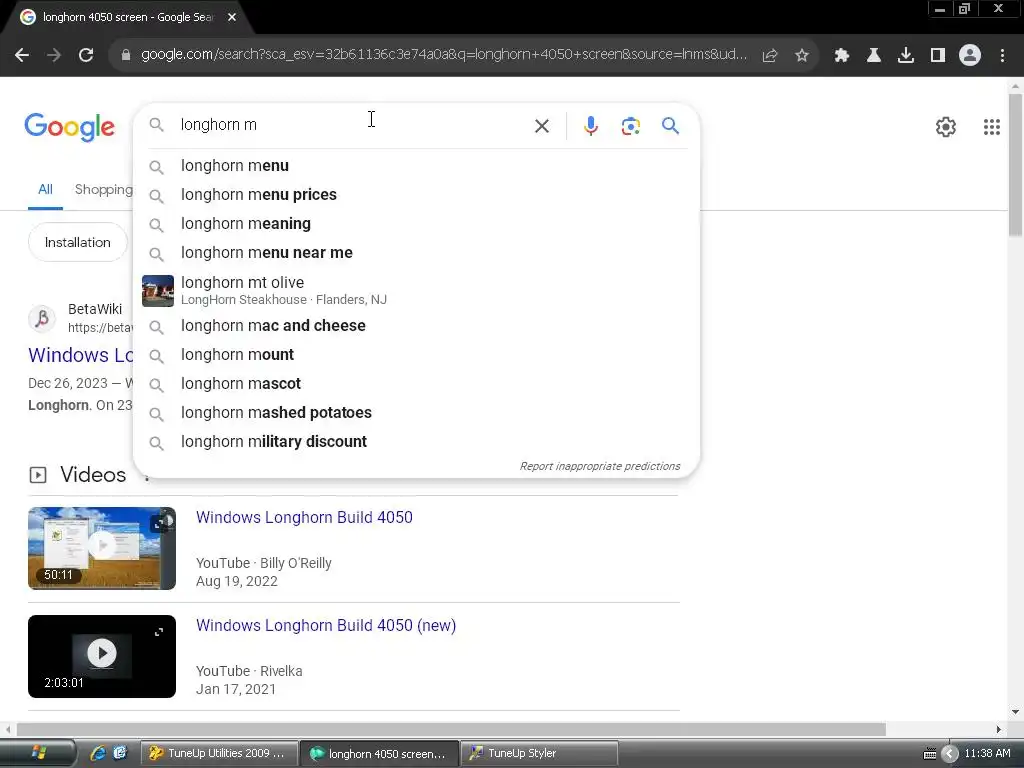Pick suggestion 'longhorn menu near me'
This screenshot has height=768, width=1024.
[x=416, y=253]
